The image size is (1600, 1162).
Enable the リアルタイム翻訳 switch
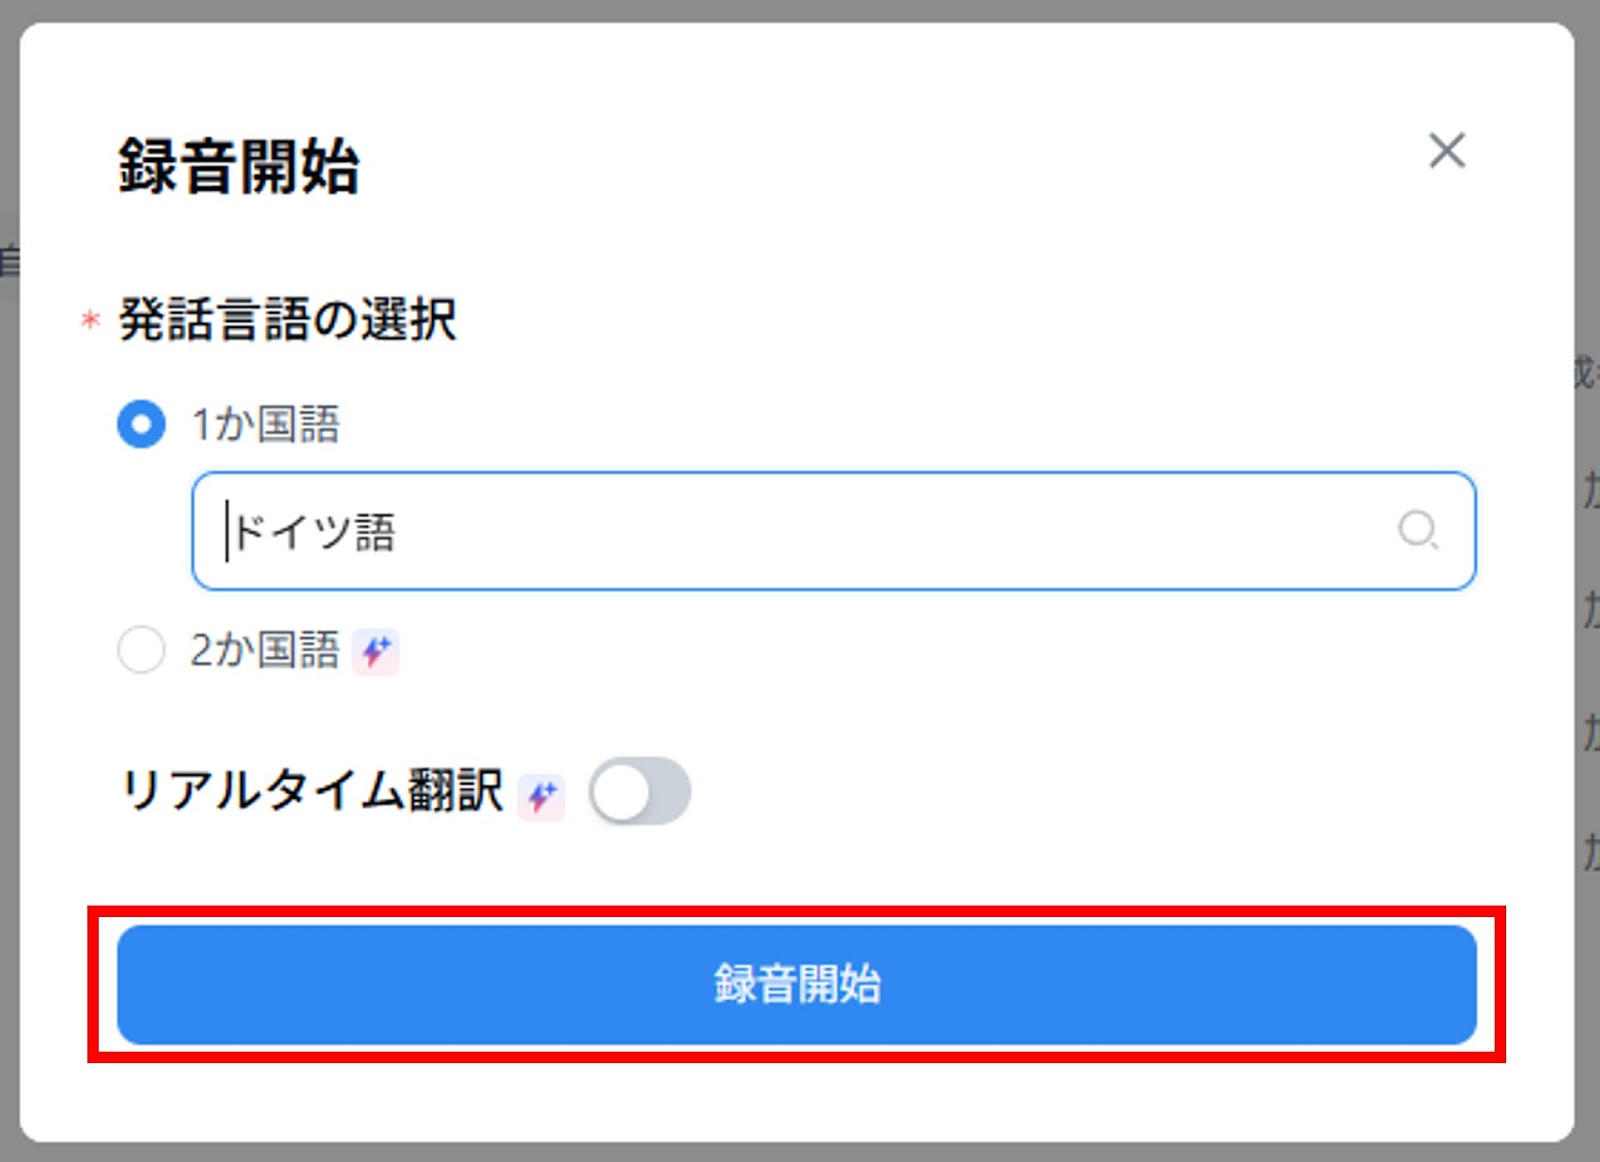639,791
